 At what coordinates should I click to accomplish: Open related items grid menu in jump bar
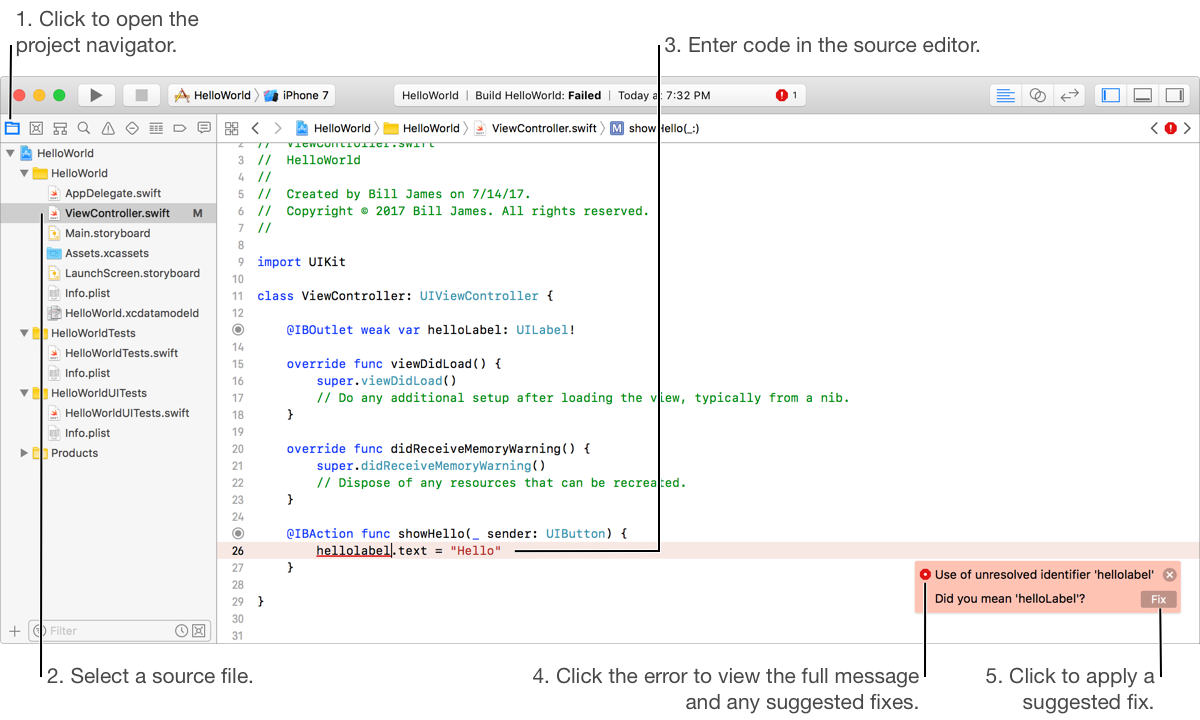click(x=232, y=128)
